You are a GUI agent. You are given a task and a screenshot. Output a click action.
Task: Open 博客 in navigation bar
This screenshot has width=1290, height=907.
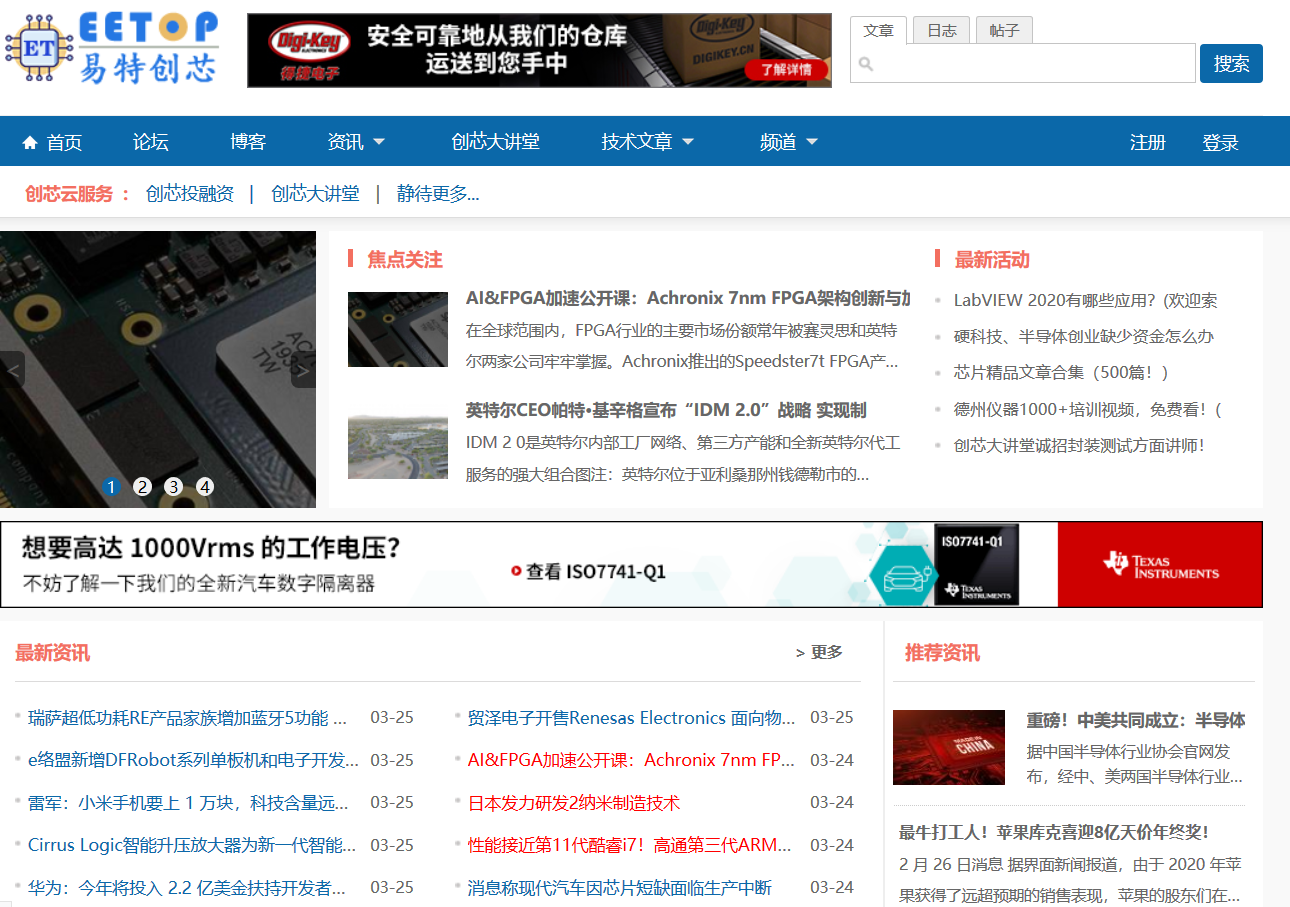[248, 142]
